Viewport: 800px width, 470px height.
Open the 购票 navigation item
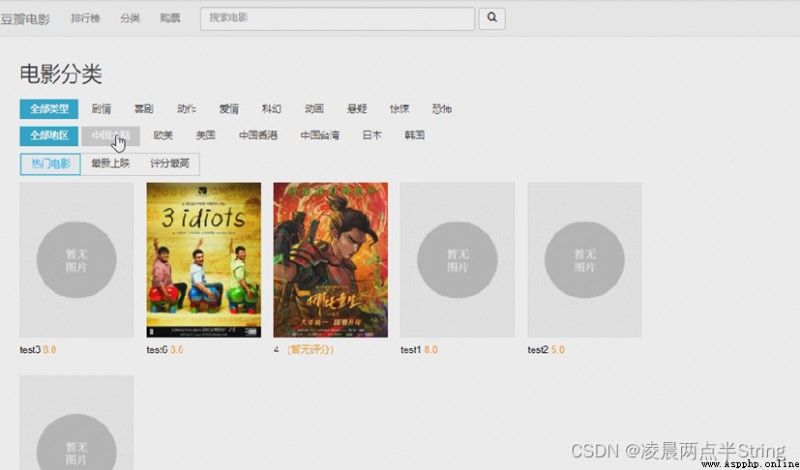click(170, 18)
